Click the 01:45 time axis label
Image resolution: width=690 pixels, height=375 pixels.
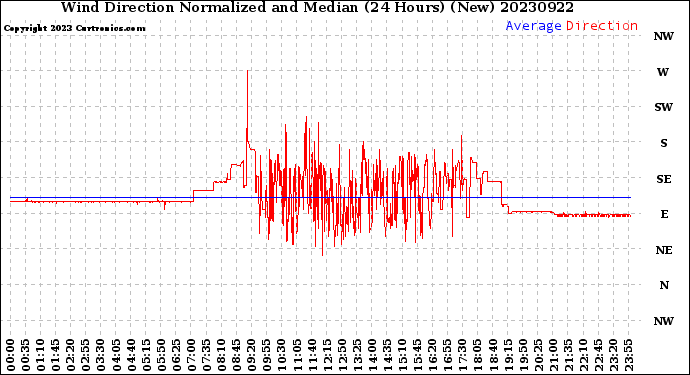(x=55, y=355)
